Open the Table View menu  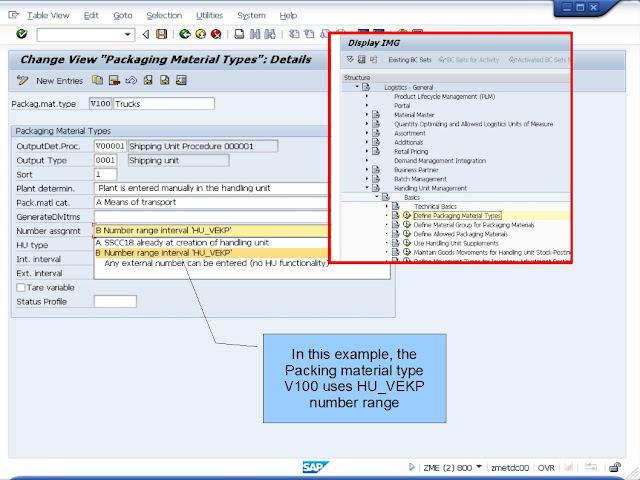point(48,16)
